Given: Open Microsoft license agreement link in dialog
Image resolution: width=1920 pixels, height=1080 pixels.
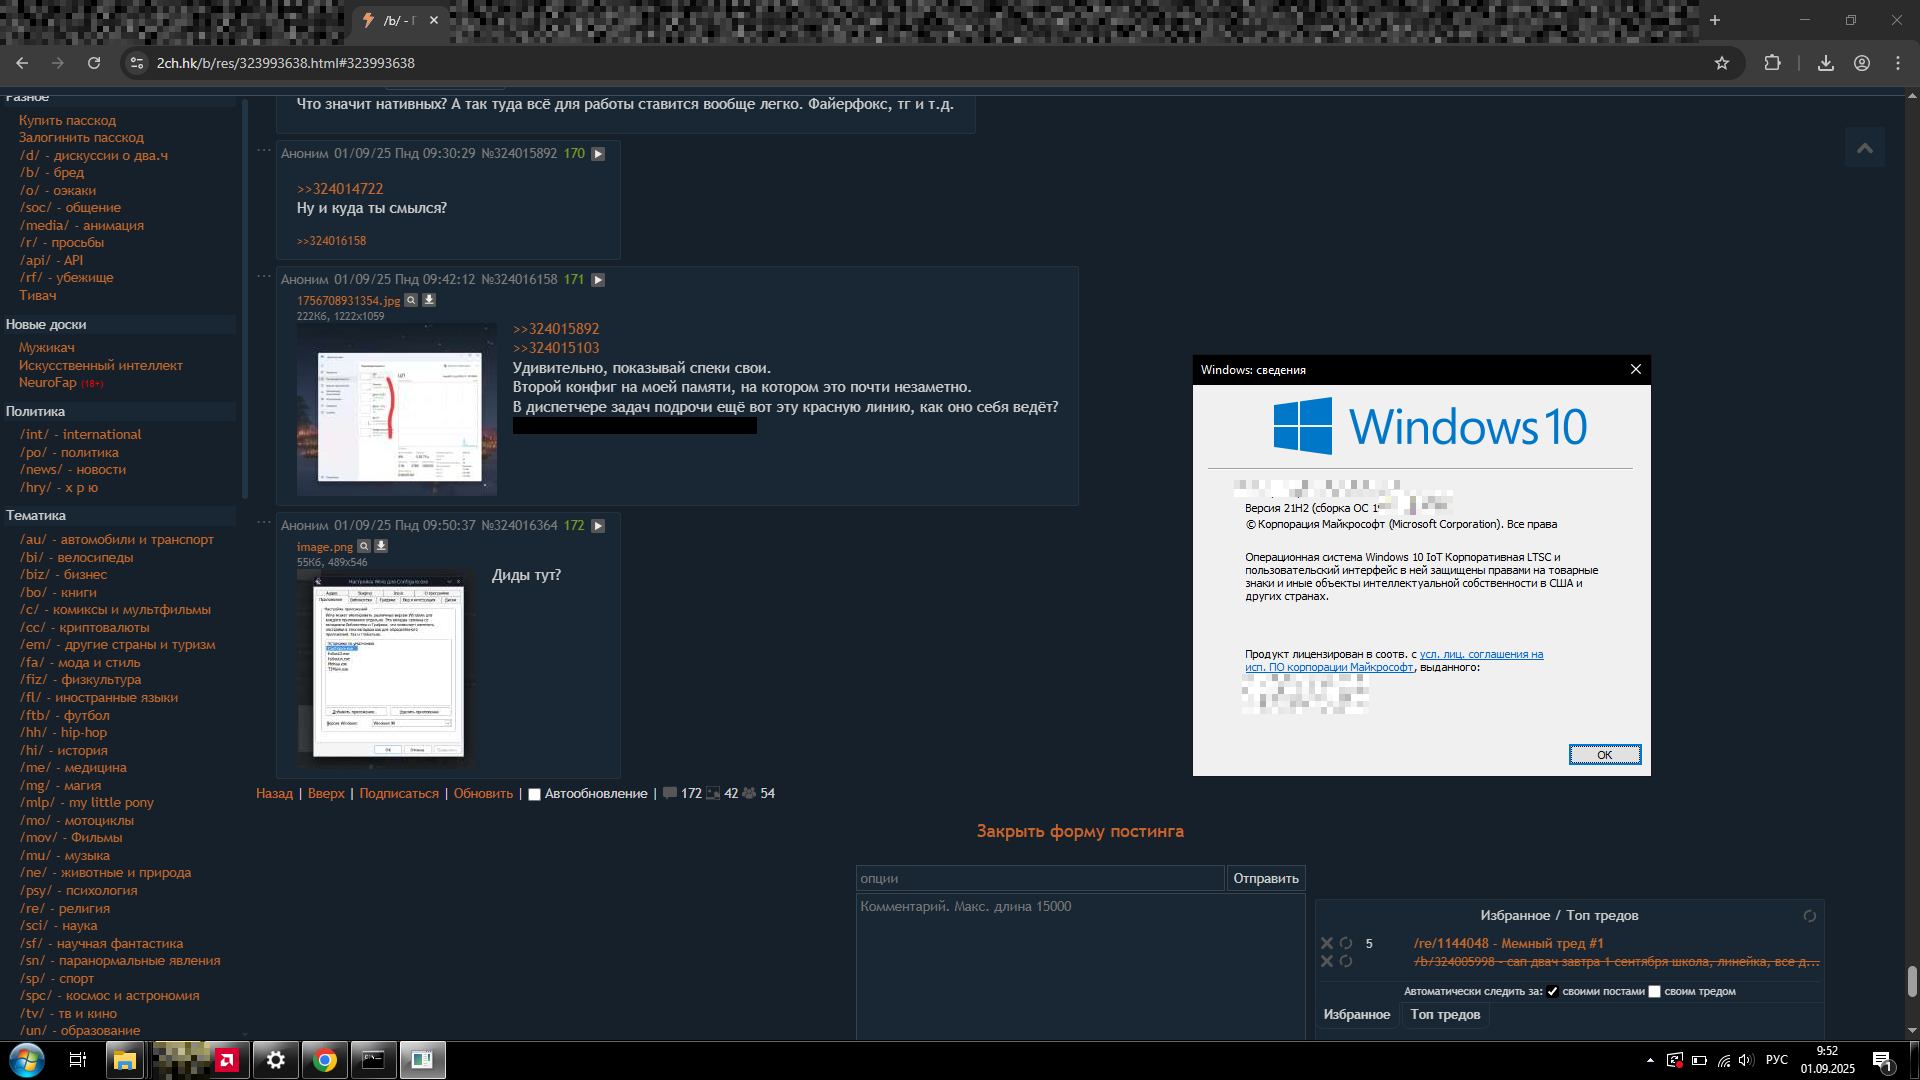Looking at the screenshot, I should (1394, 661).
